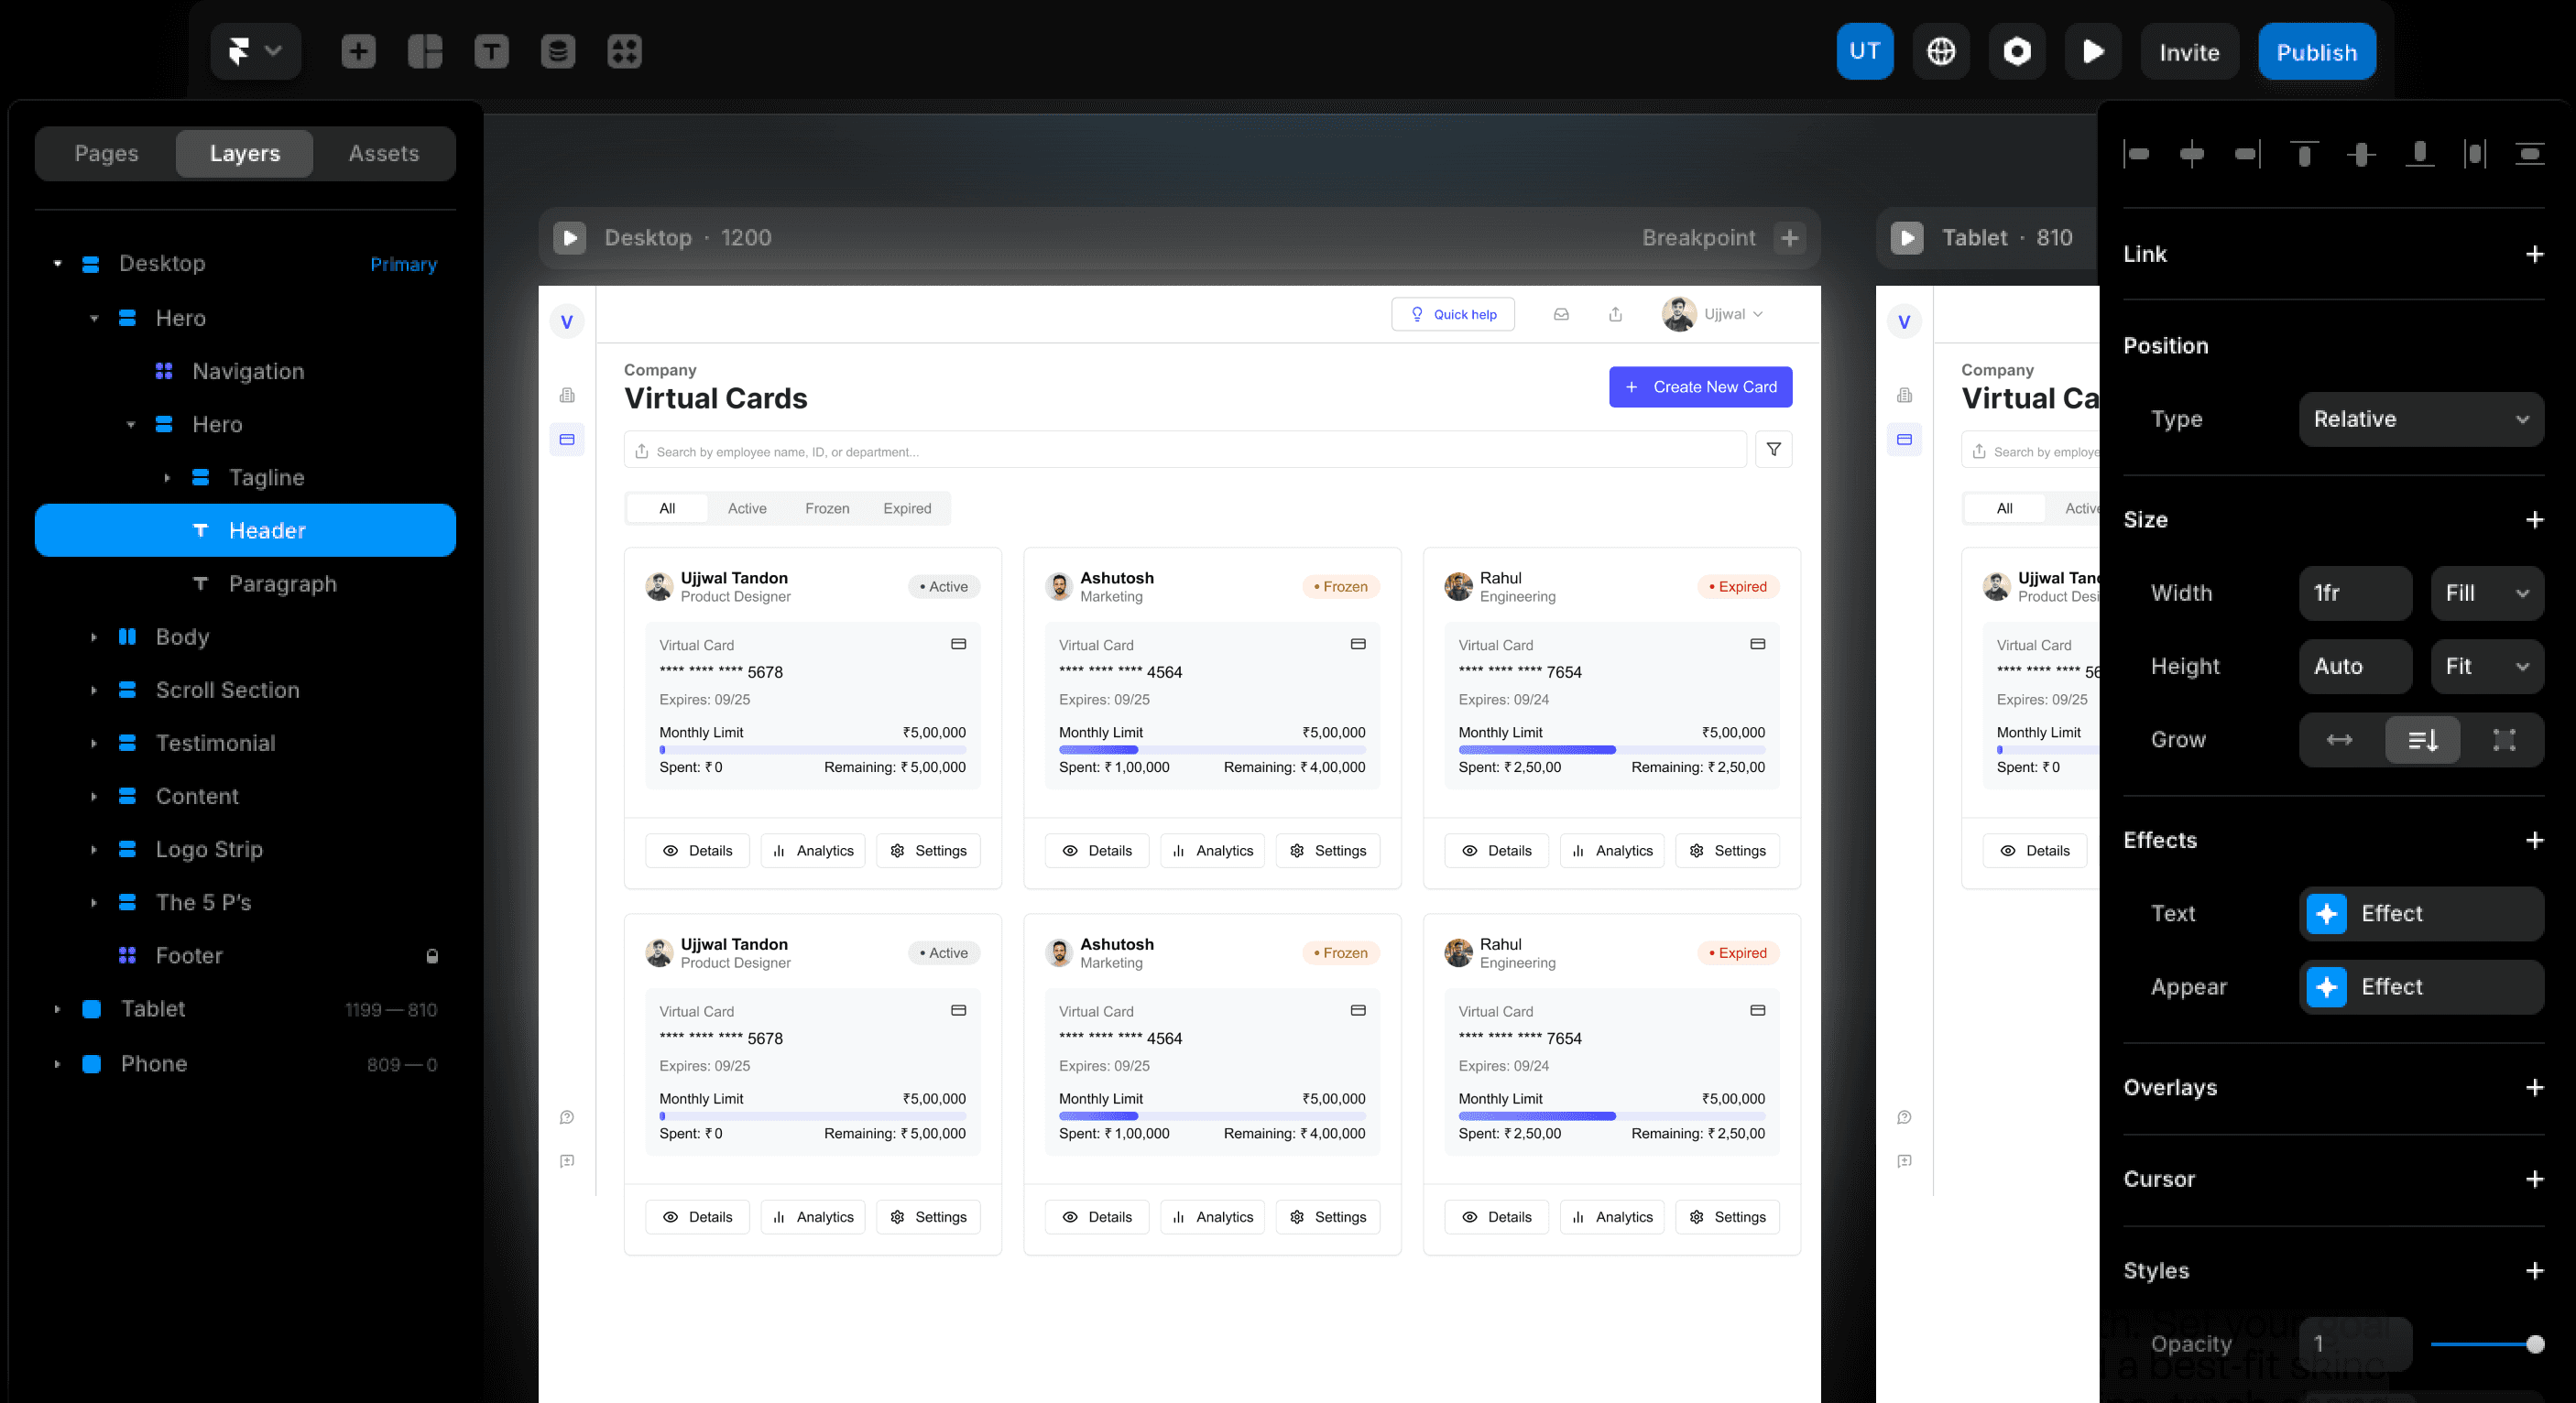This screenshot has height=1403, width=2576.
Task: Open Settings on first Rahul card
Action: (x=1727, y=851)
